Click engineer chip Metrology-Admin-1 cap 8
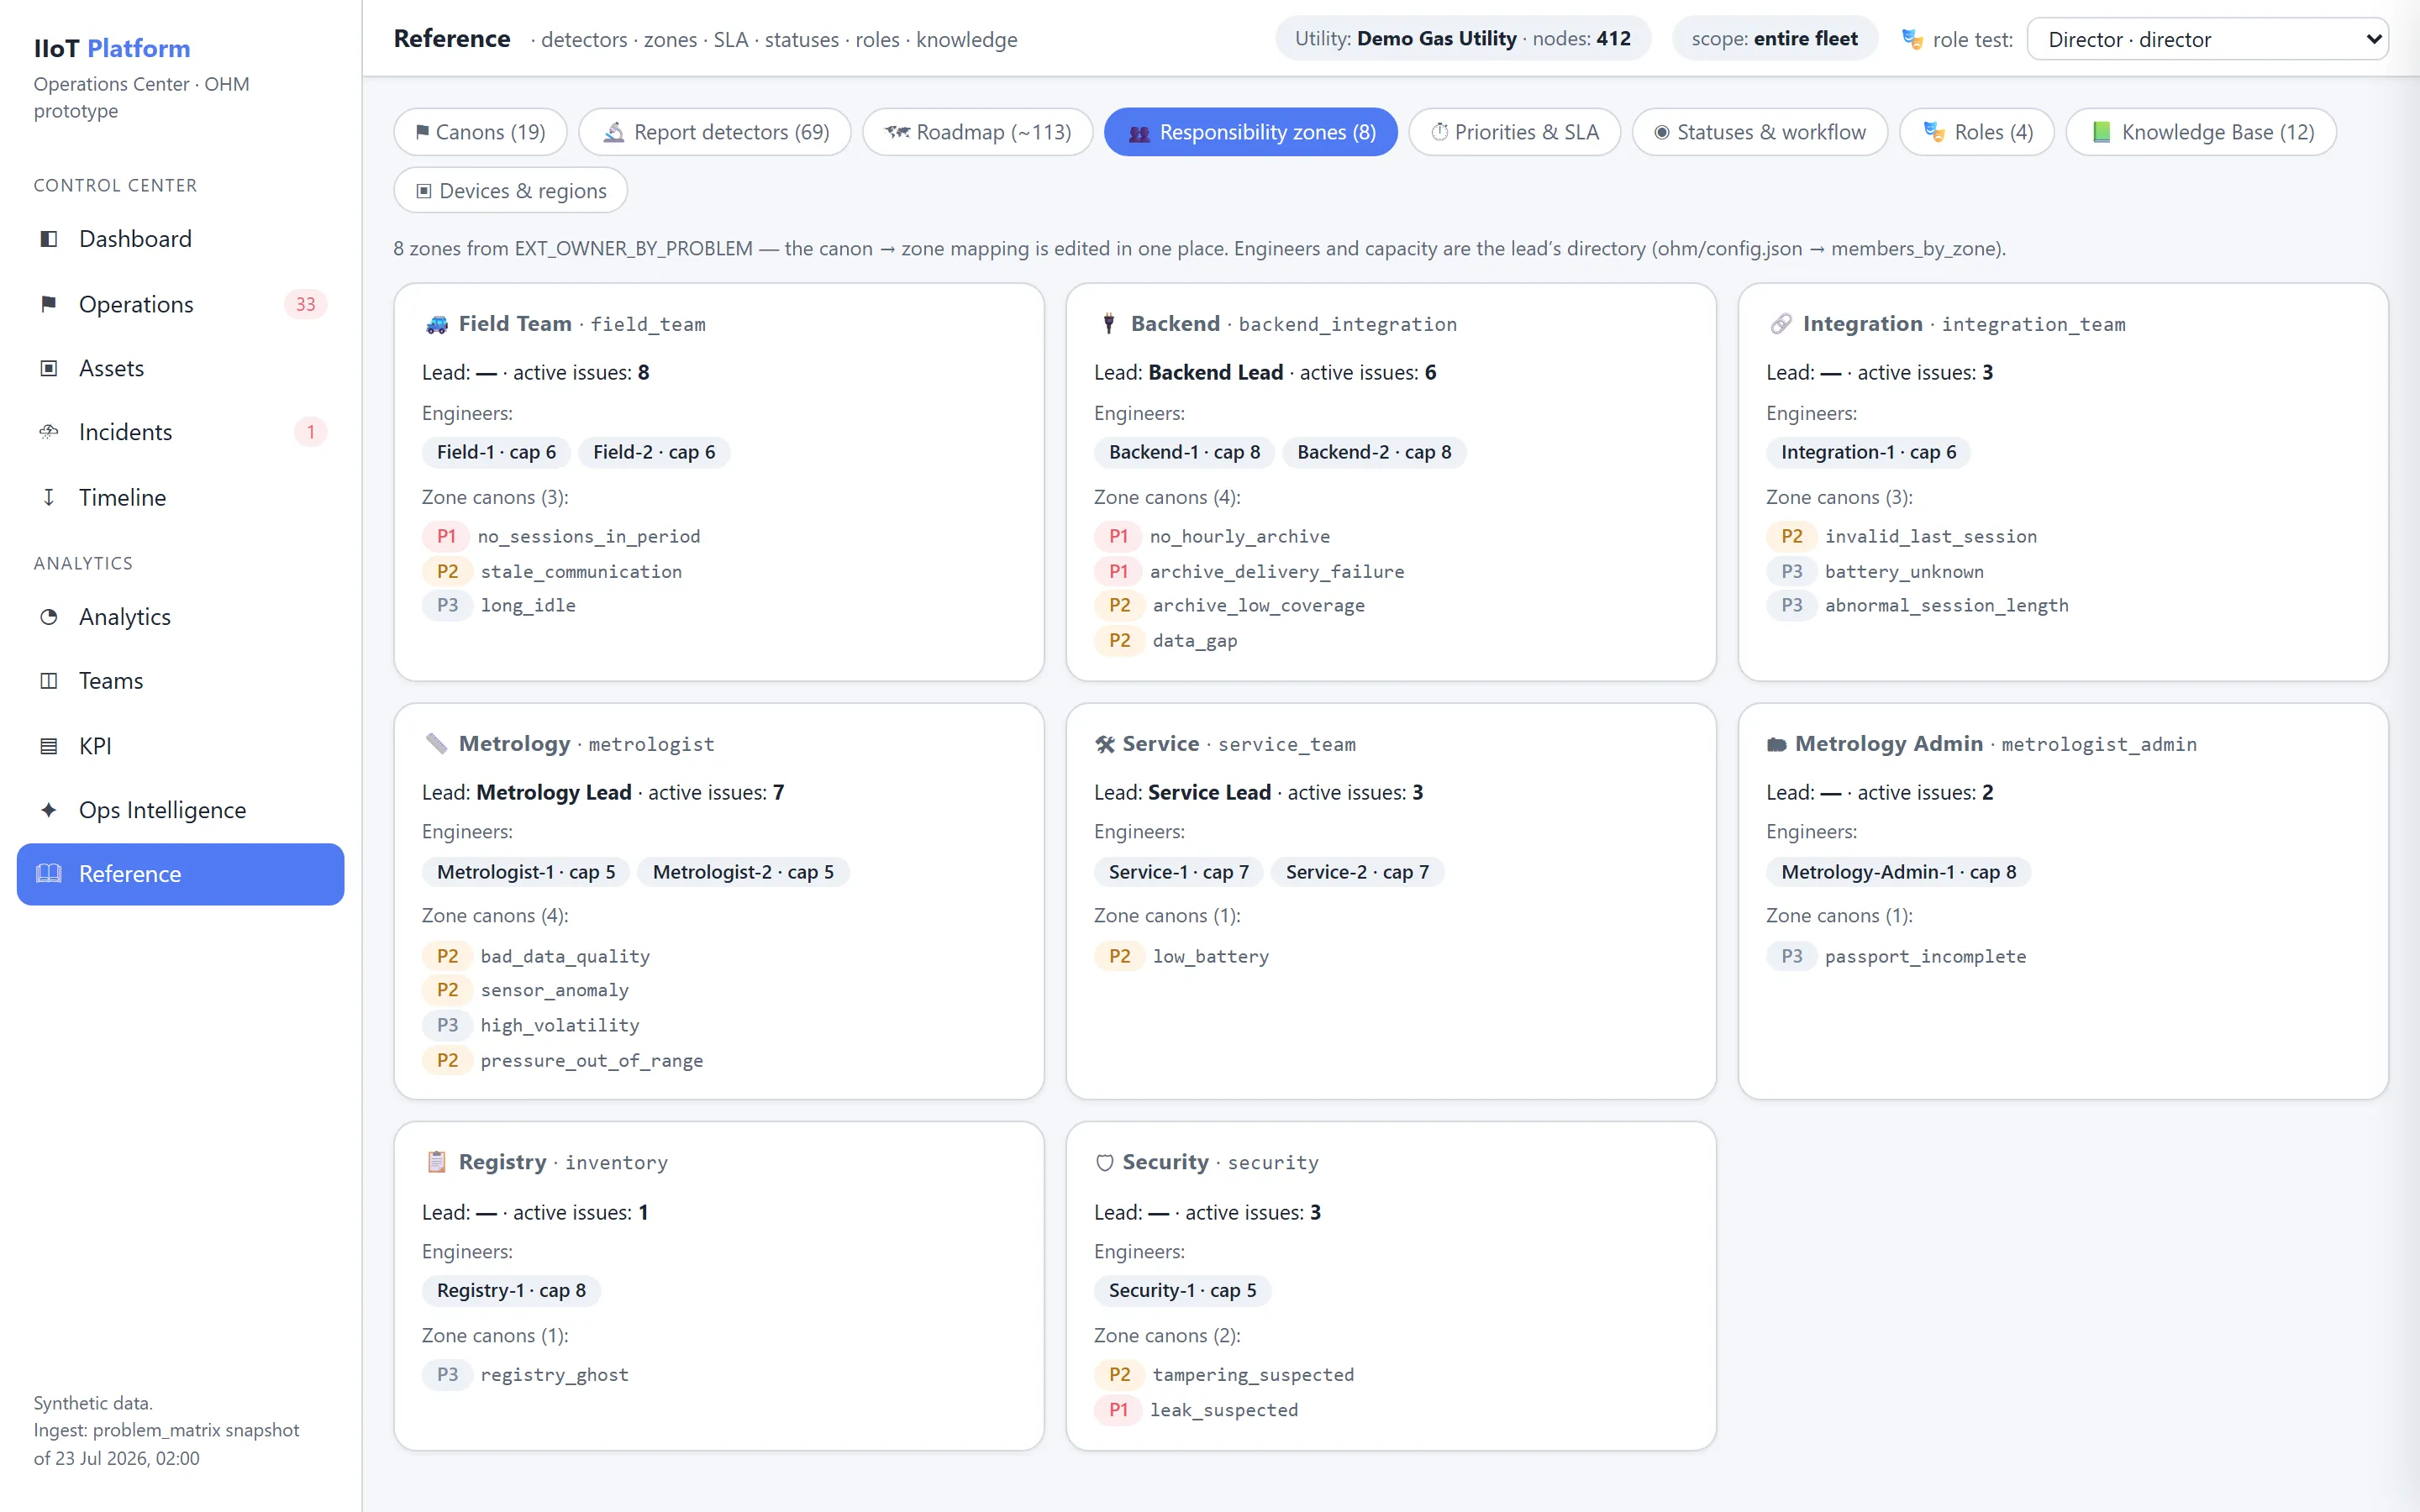The width and height of the screenshot is (2420, 1512). pos(1899,872)
